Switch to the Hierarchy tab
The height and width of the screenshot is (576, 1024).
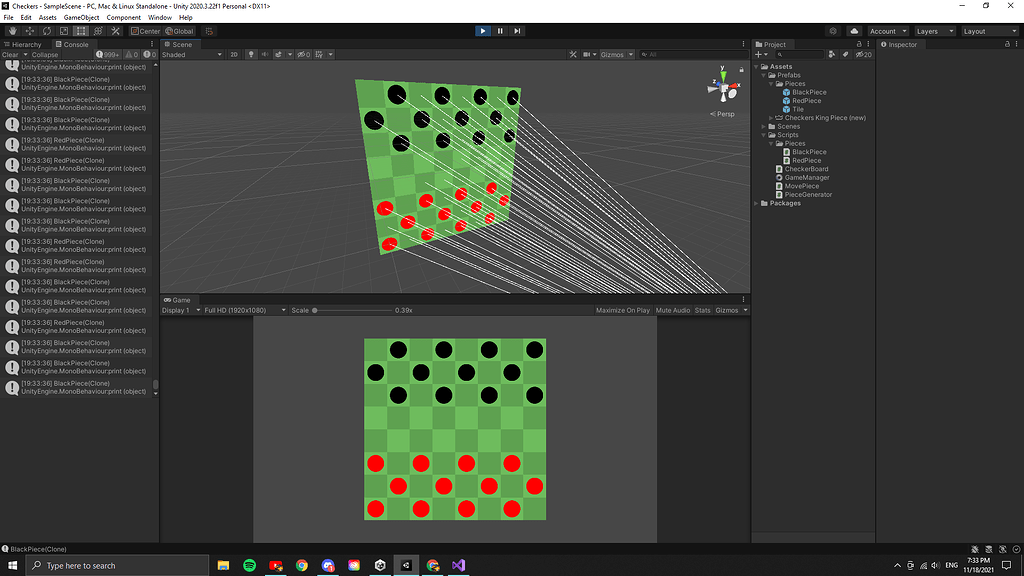[27, 44]
